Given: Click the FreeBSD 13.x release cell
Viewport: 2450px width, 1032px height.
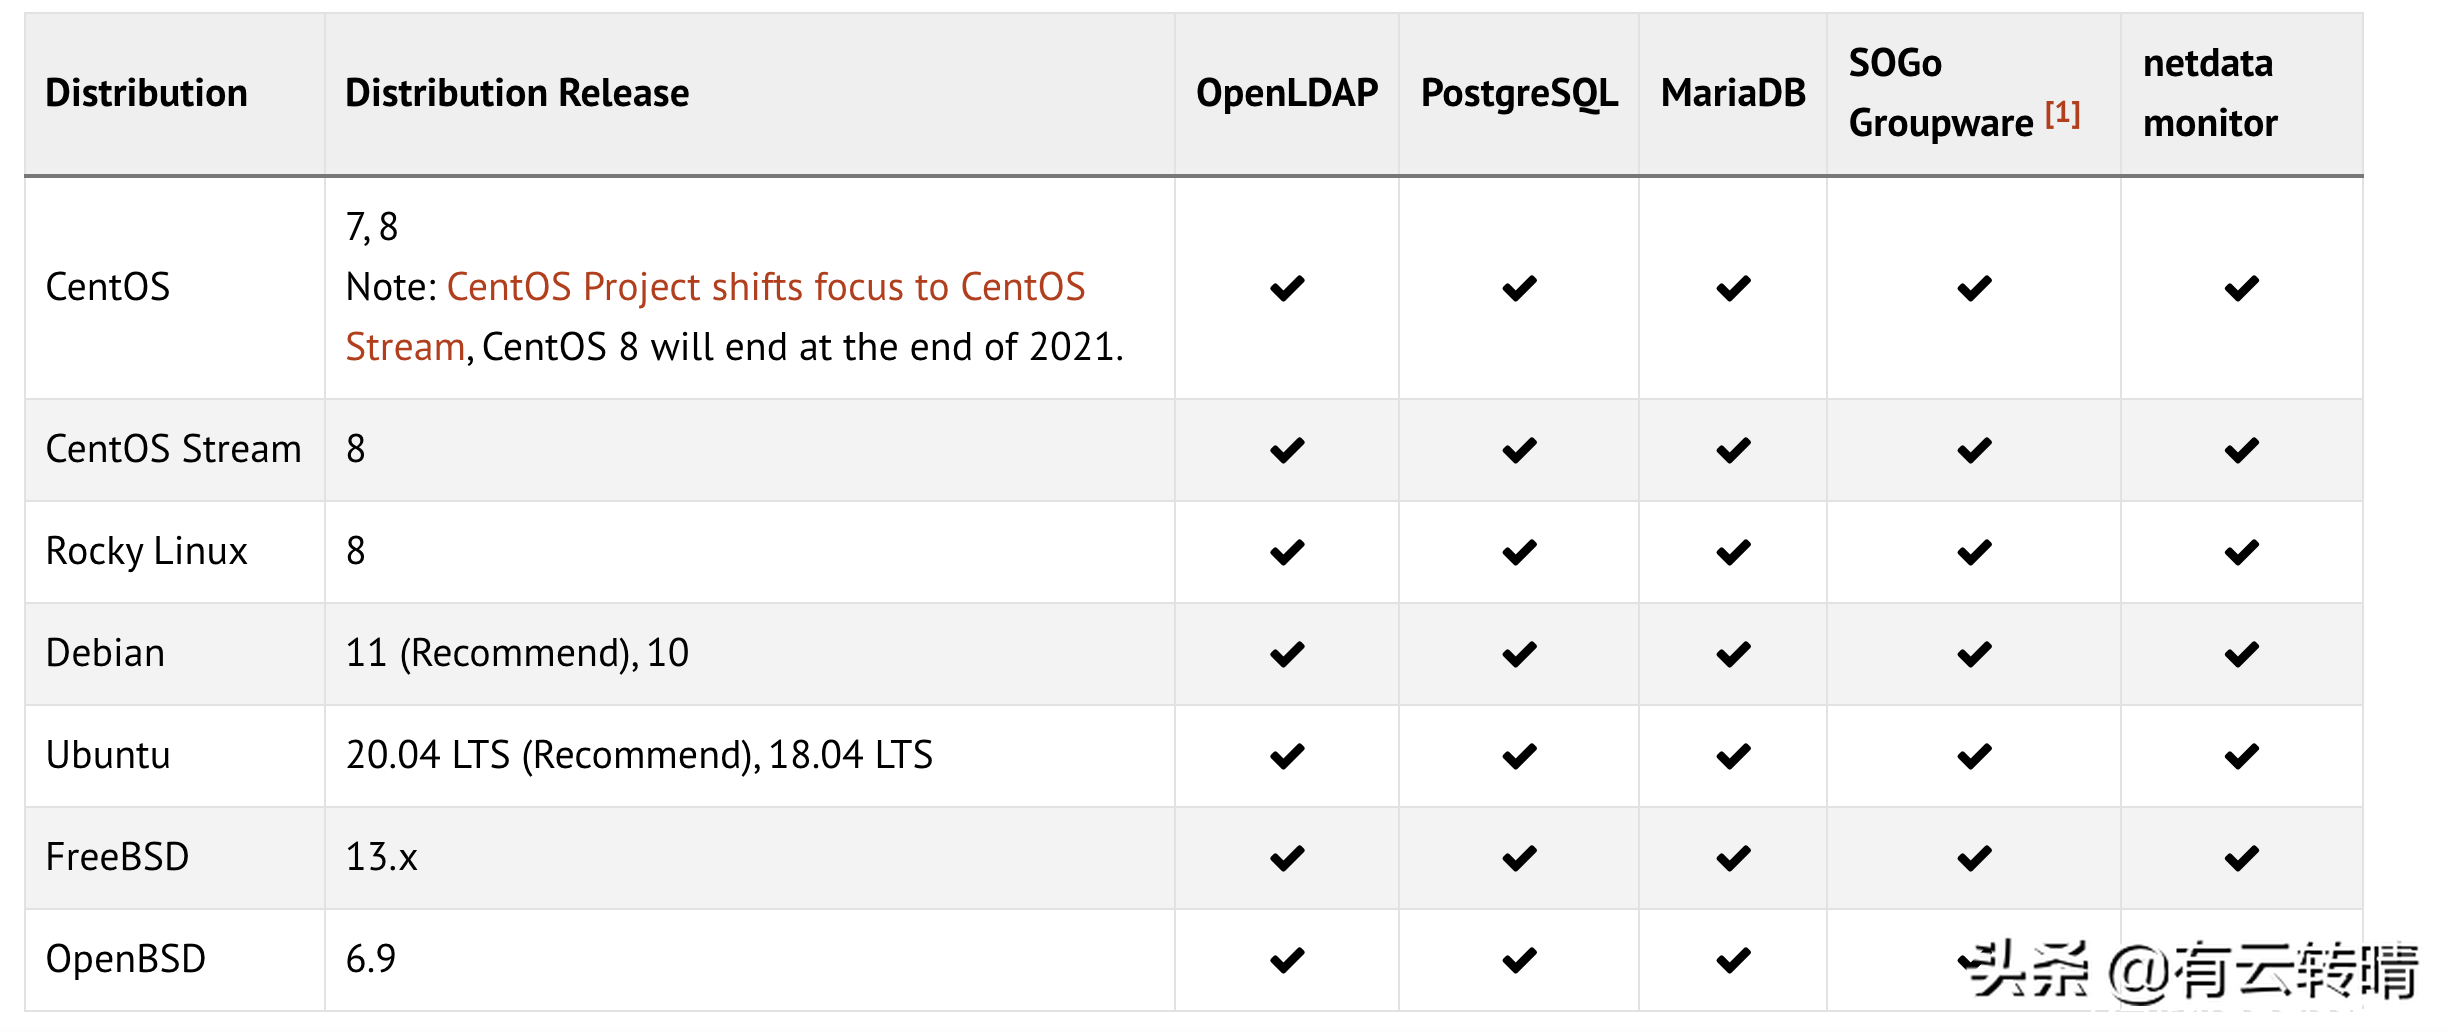Looking at the screenshot, I should coord(381,858).
